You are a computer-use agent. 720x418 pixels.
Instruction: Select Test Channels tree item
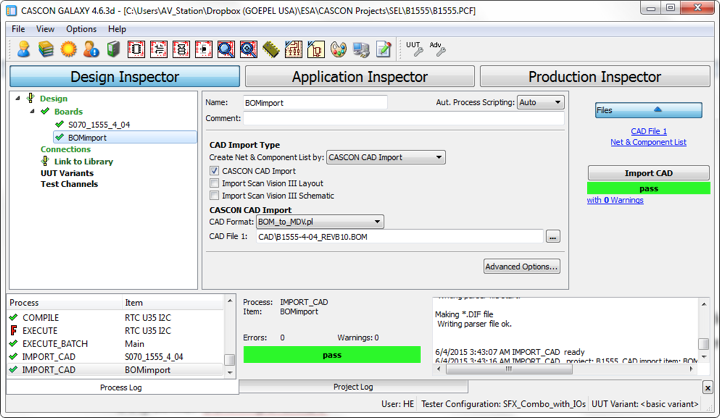pos(69,184)
